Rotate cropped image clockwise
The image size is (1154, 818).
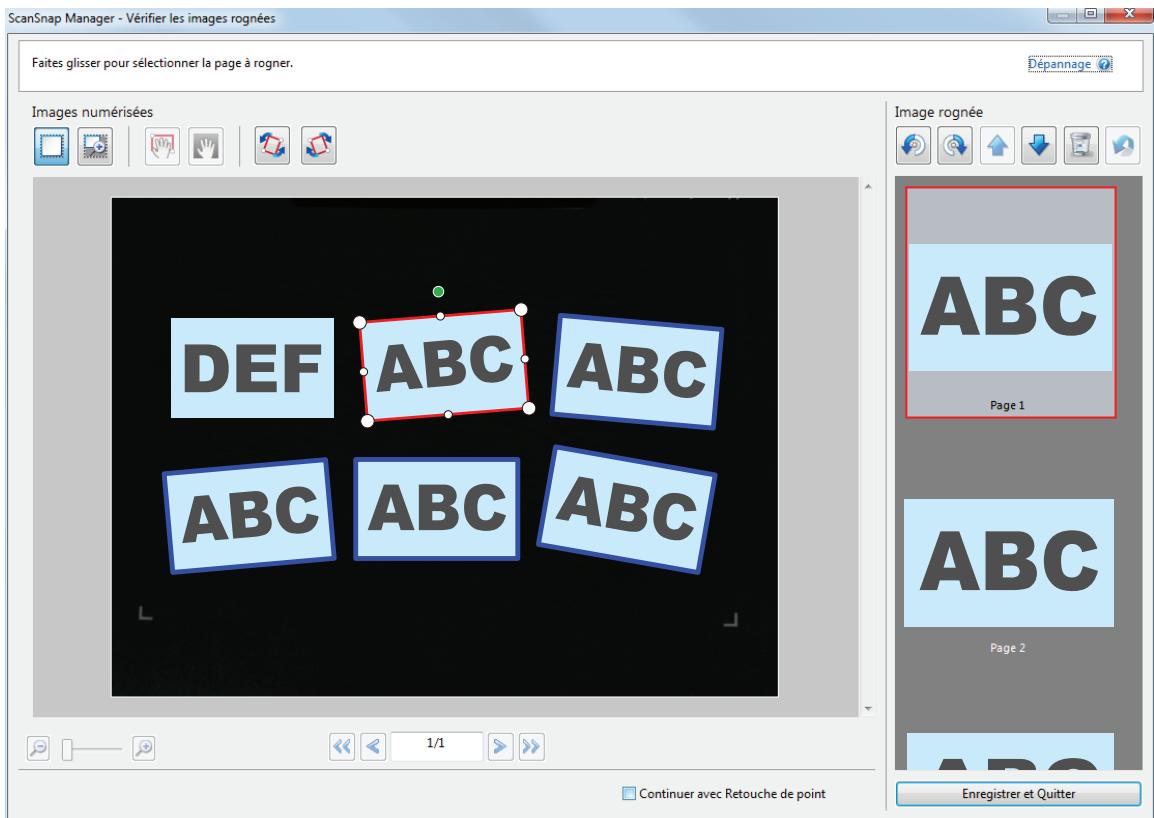click(955, 145)
